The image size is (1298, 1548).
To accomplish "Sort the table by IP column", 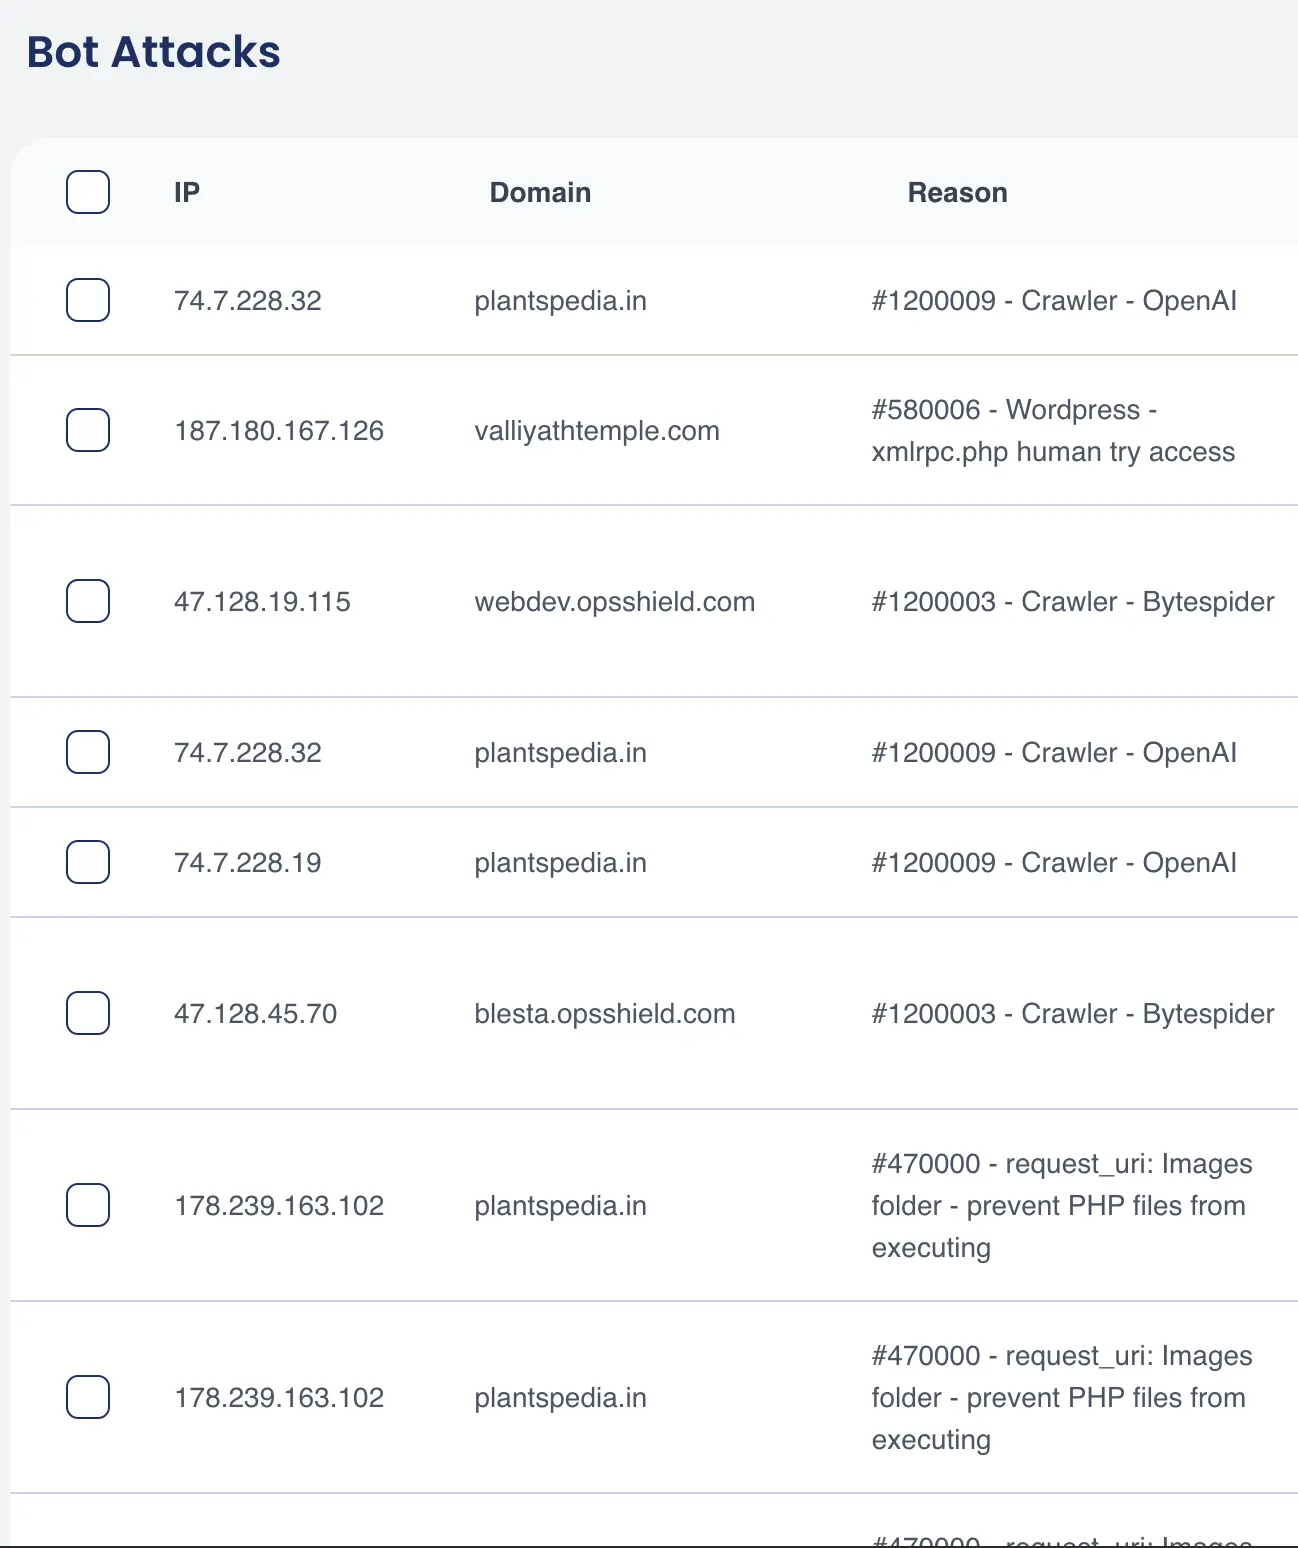I will [x=186, y=192].
